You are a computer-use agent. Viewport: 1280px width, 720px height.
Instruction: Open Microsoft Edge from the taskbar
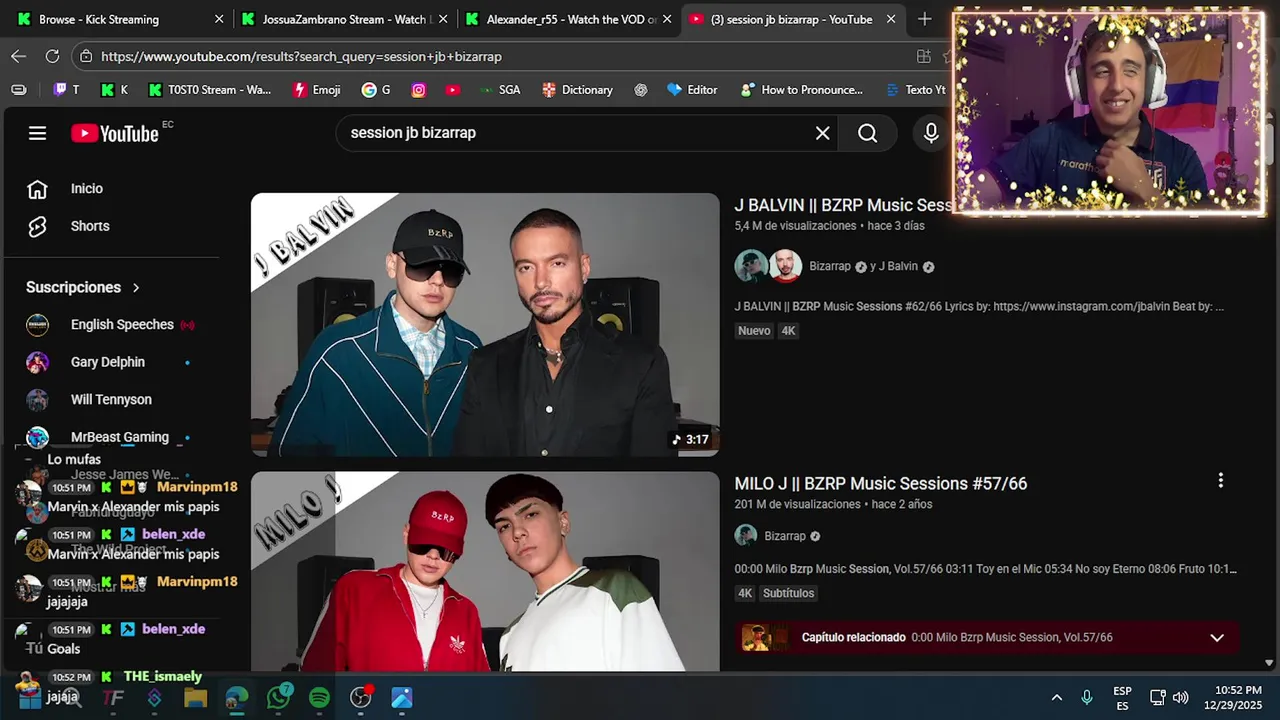point(237,697)
